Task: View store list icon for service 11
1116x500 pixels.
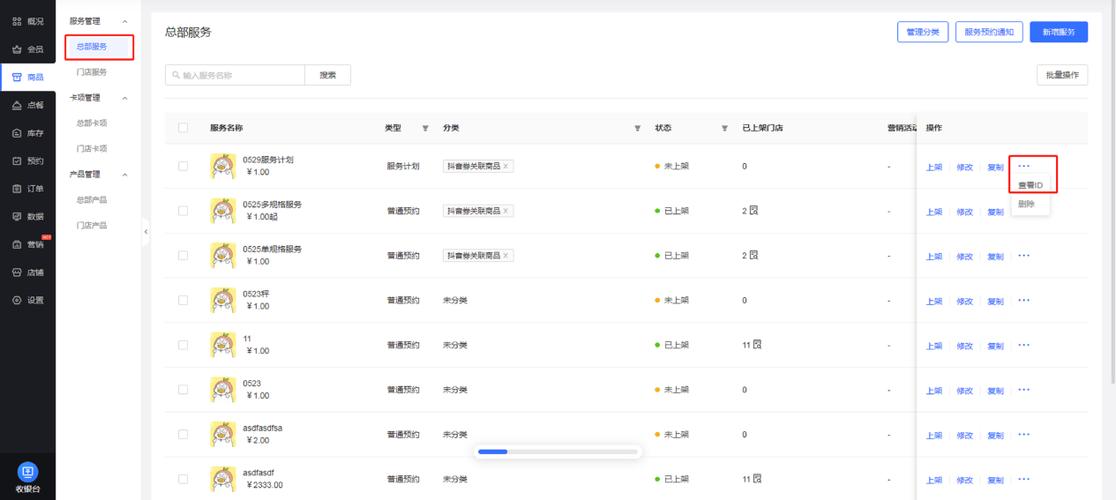Action: [758, 344]
